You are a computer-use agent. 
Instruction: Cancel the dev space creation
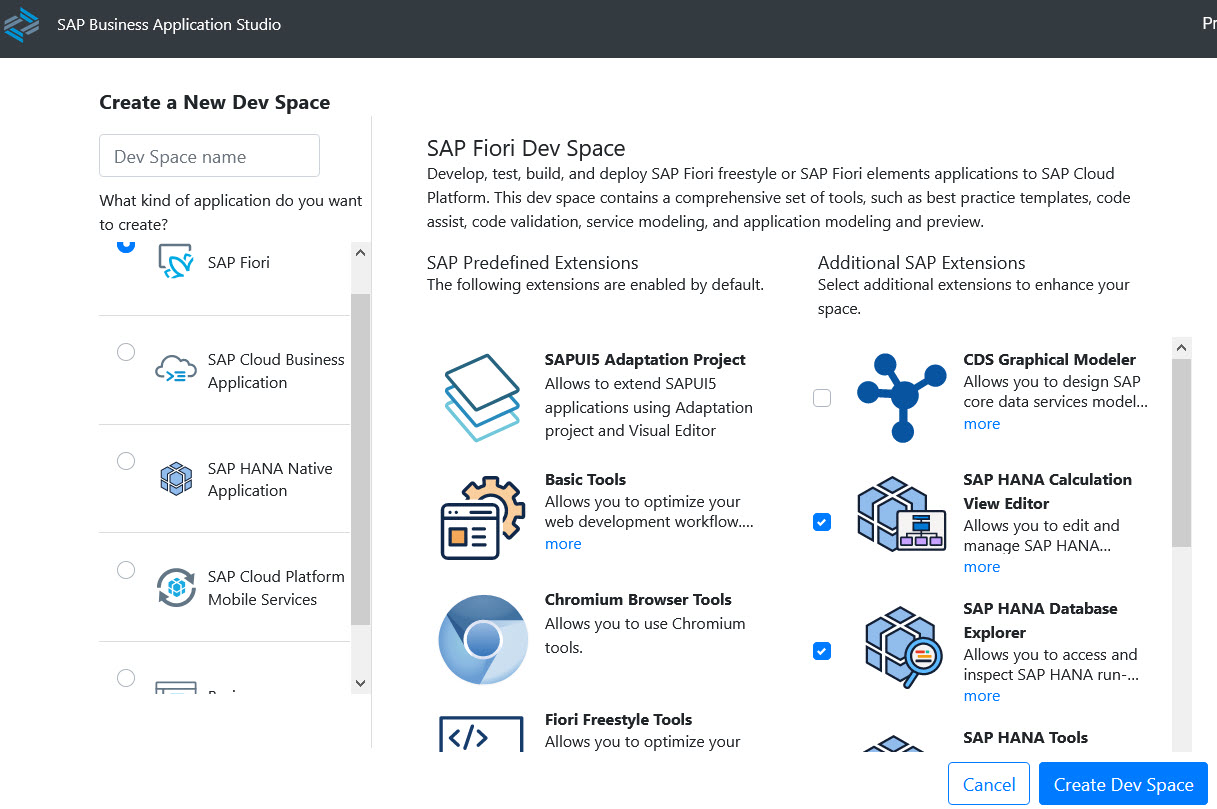click(x=988, y=783)
